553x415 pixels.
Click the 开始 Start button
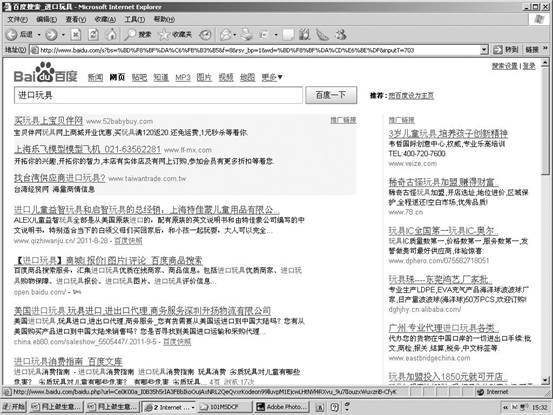click(14, 407)
